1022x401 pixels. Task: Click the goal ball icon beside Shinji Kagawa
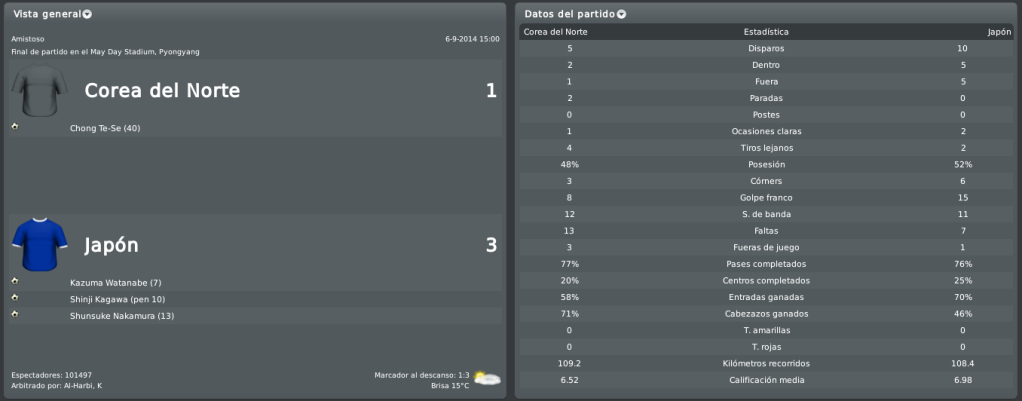pos(15,297)
